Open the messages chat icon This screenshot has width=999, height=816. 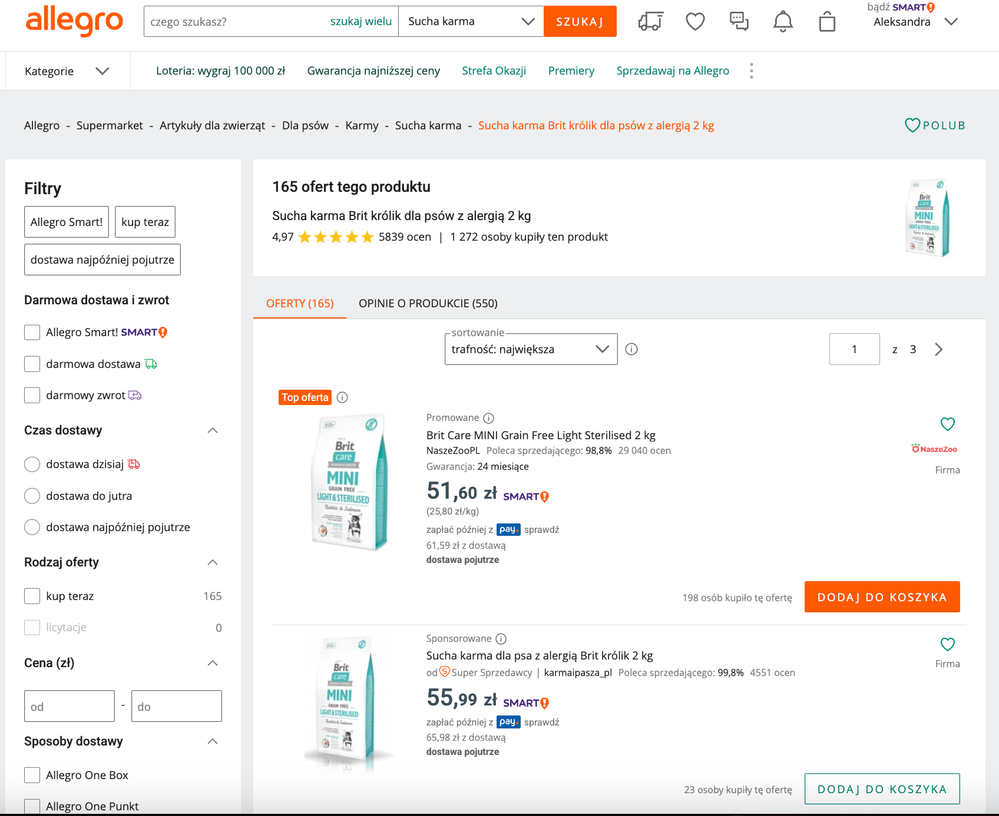(739, 22)
